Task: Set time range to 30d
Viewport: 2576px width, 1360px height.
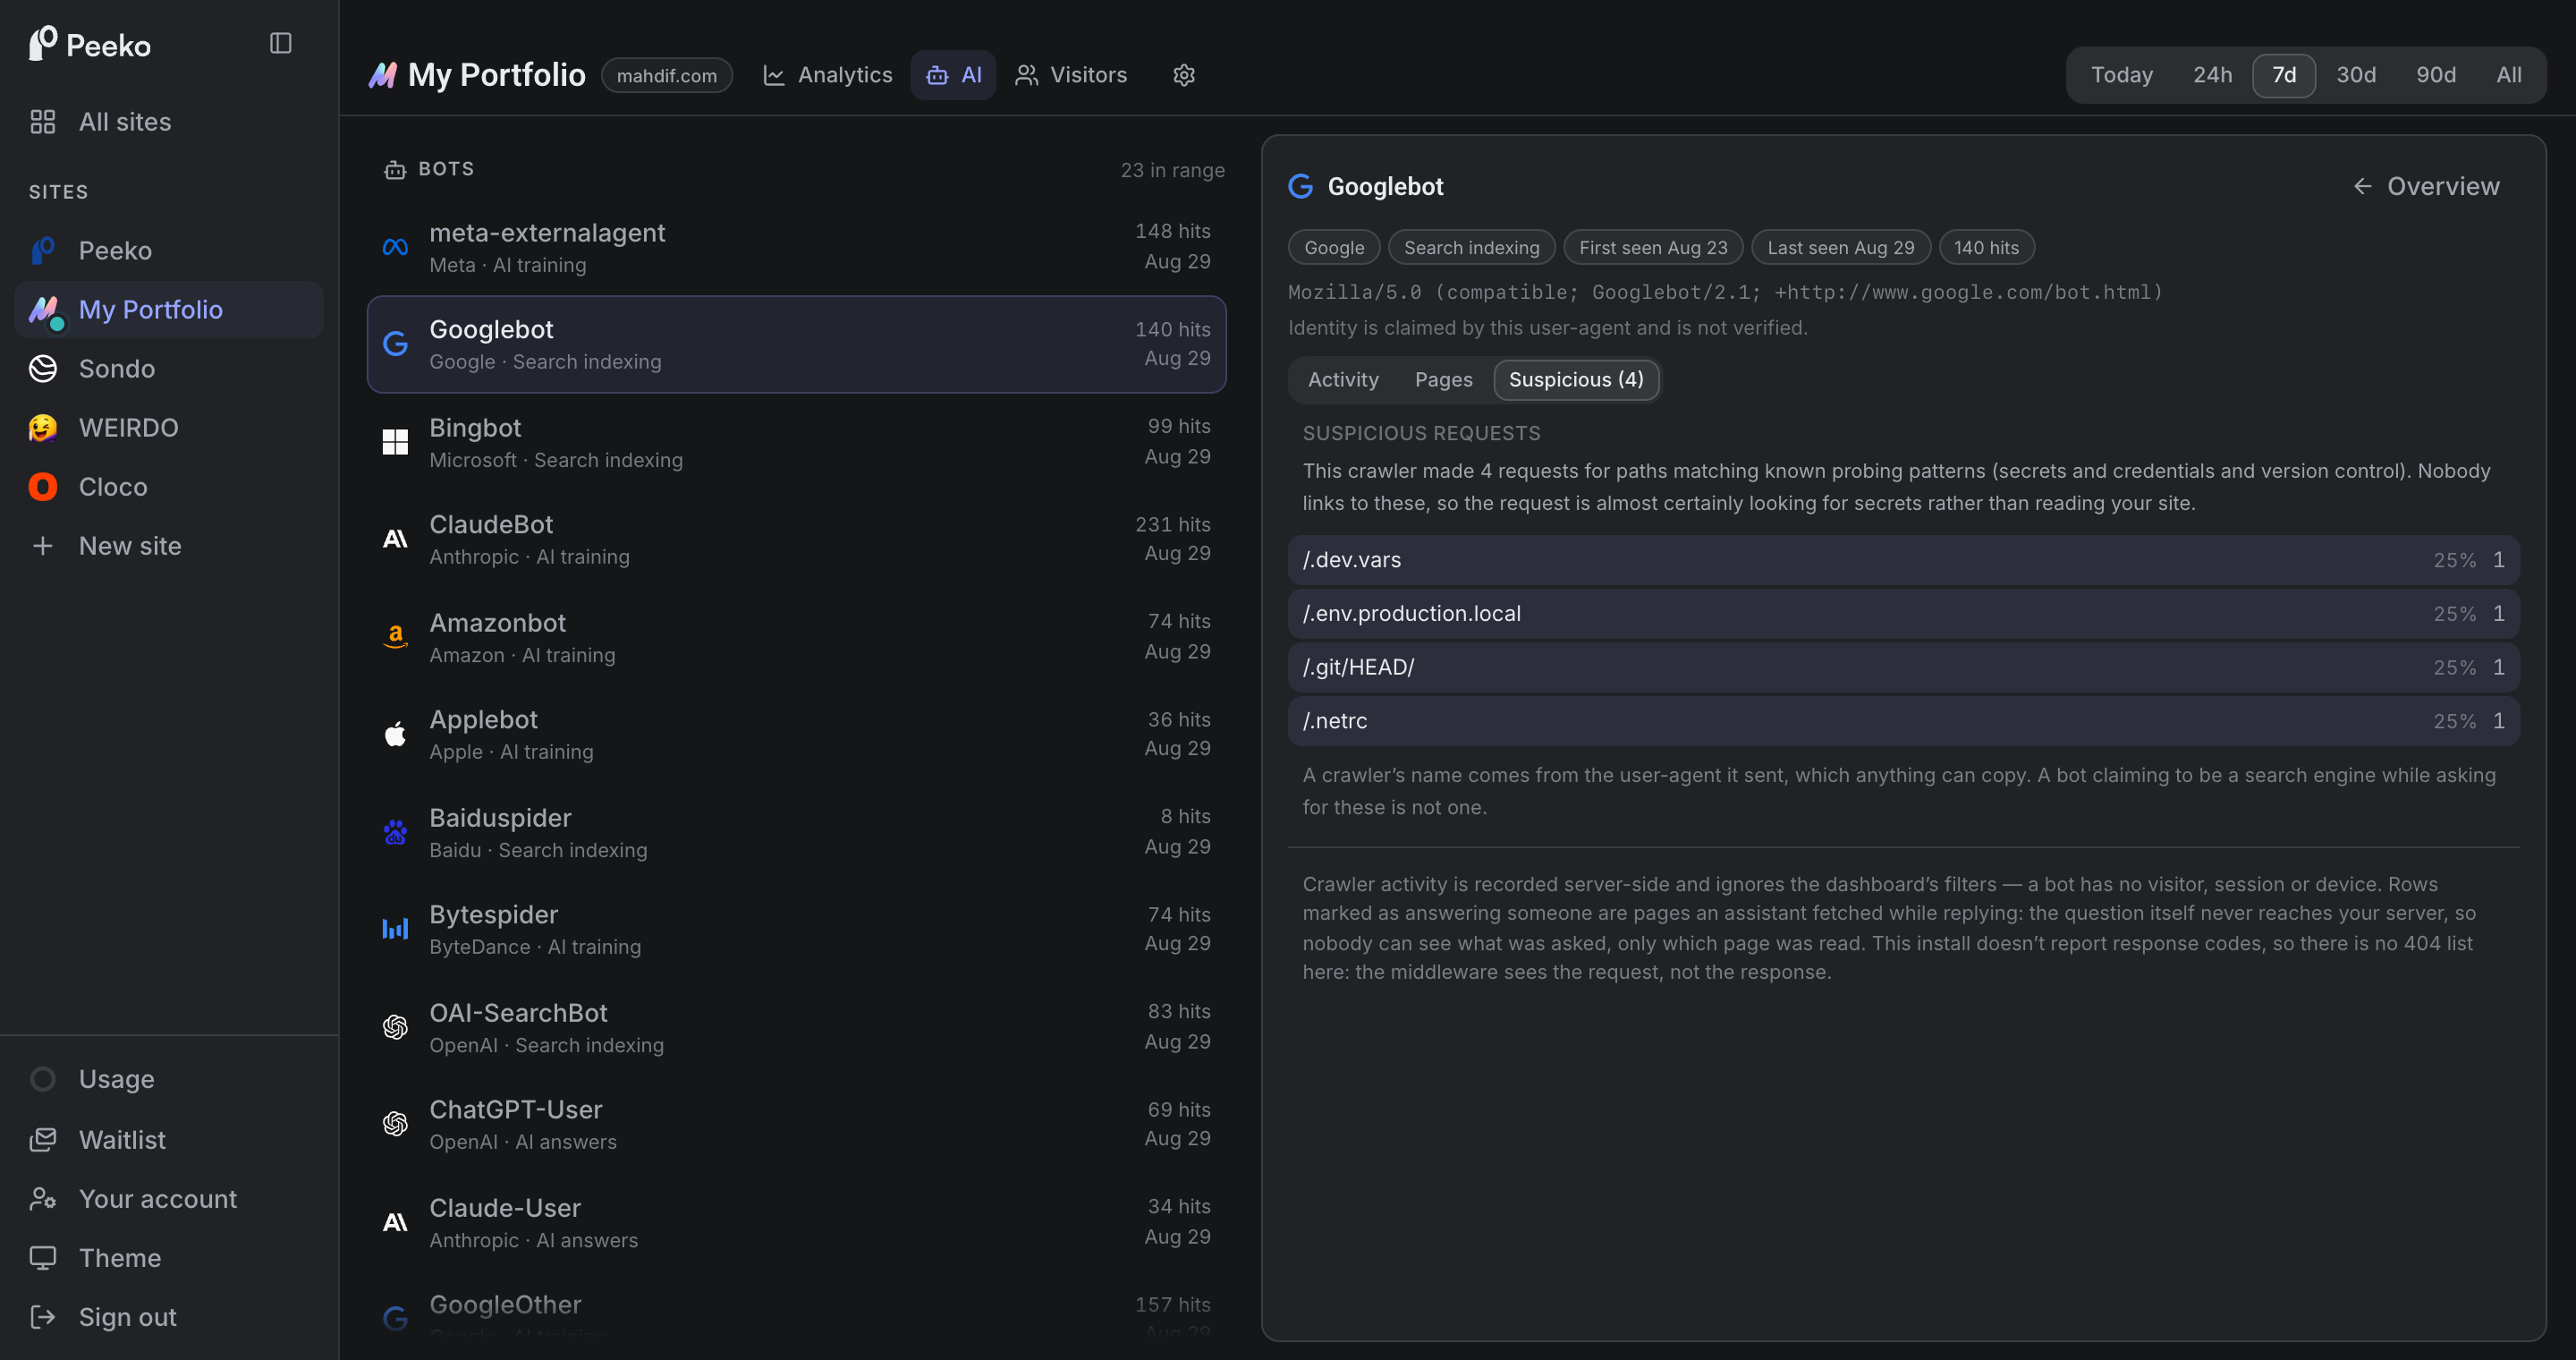Action: click(x=2355, y=75)
